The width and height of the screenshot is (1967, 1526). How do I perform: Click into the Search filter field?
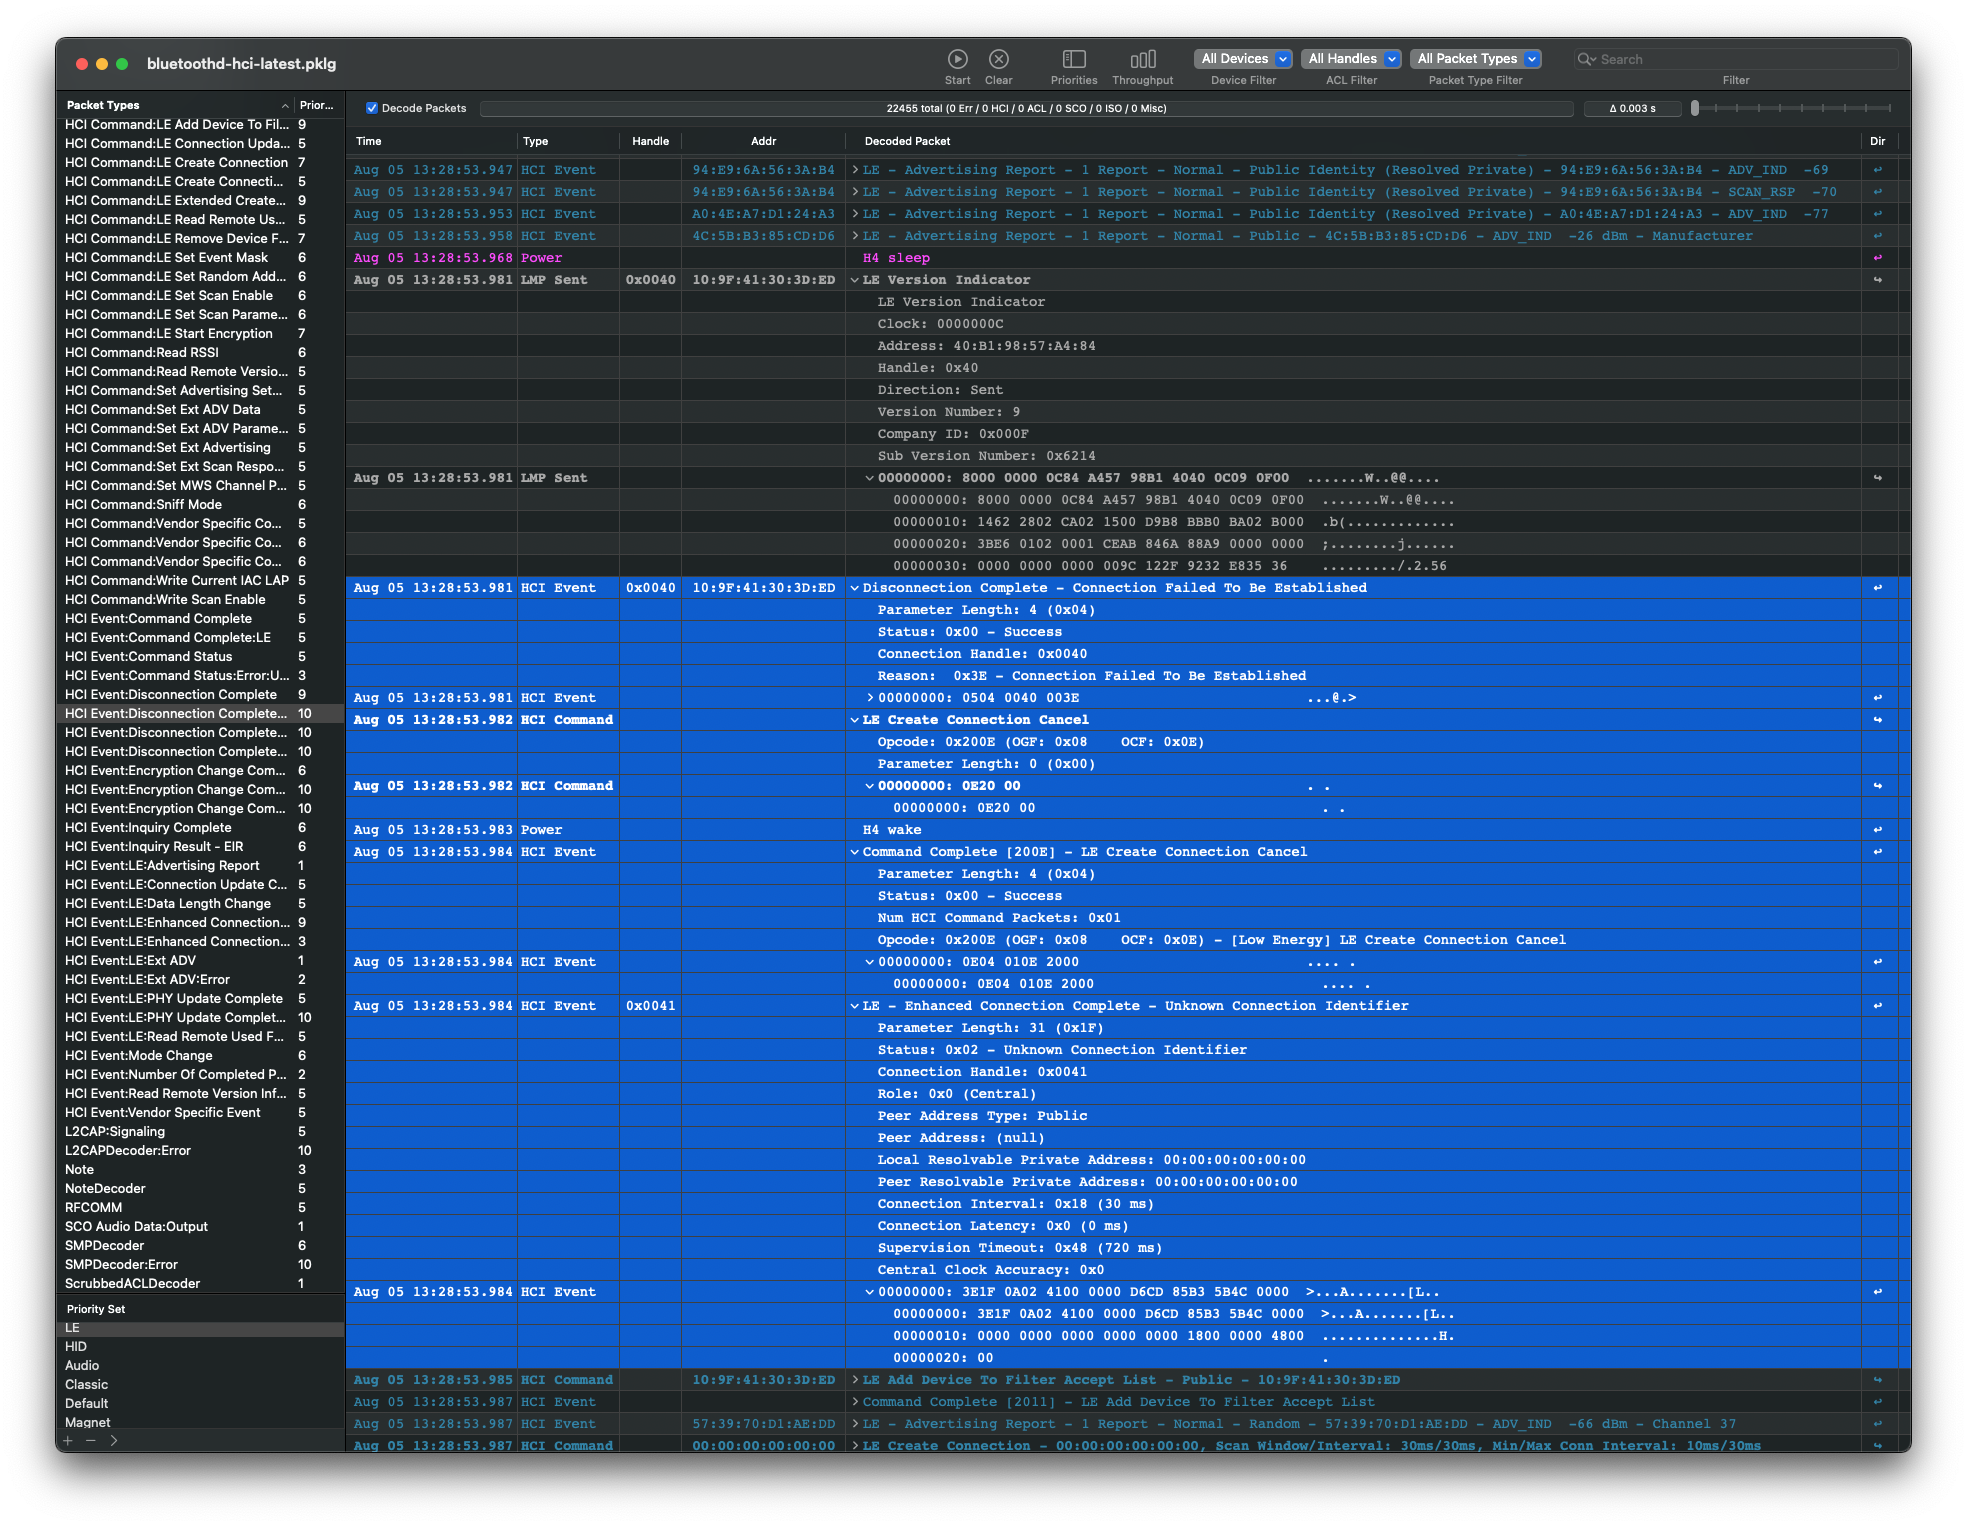[x=1740, y=60]
